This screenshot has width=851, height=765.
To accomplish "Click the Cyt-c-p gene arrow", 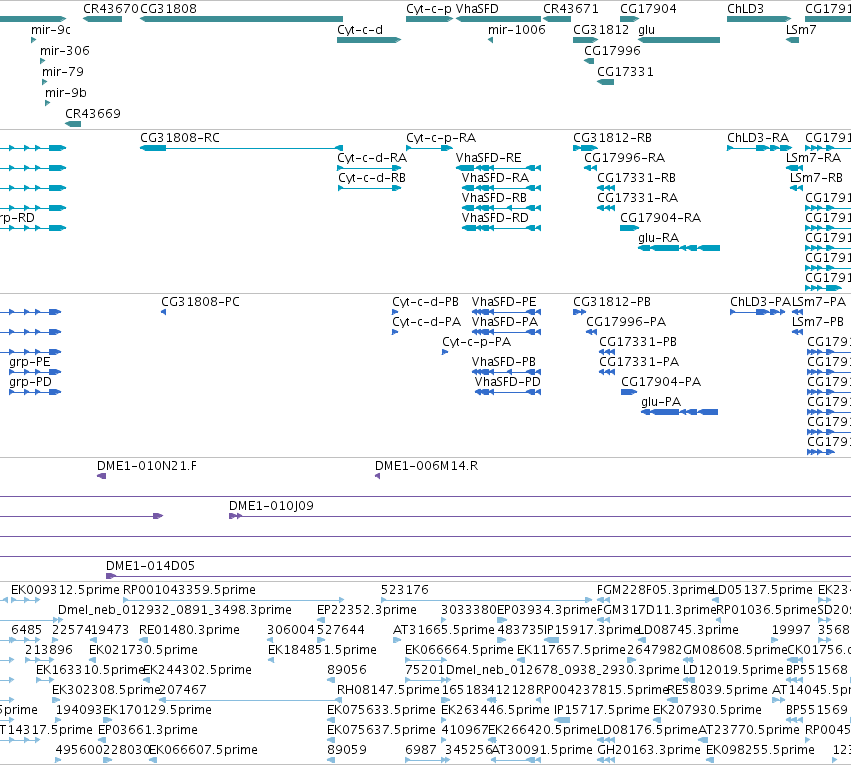I will pos(429,19).
